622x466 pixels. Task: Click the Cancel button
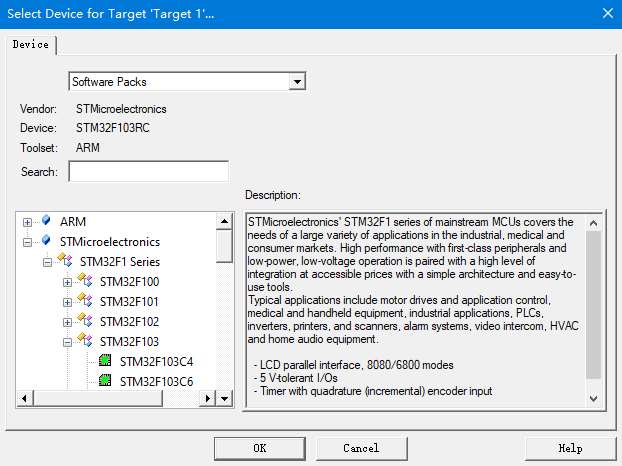click(x=361, y=449)
